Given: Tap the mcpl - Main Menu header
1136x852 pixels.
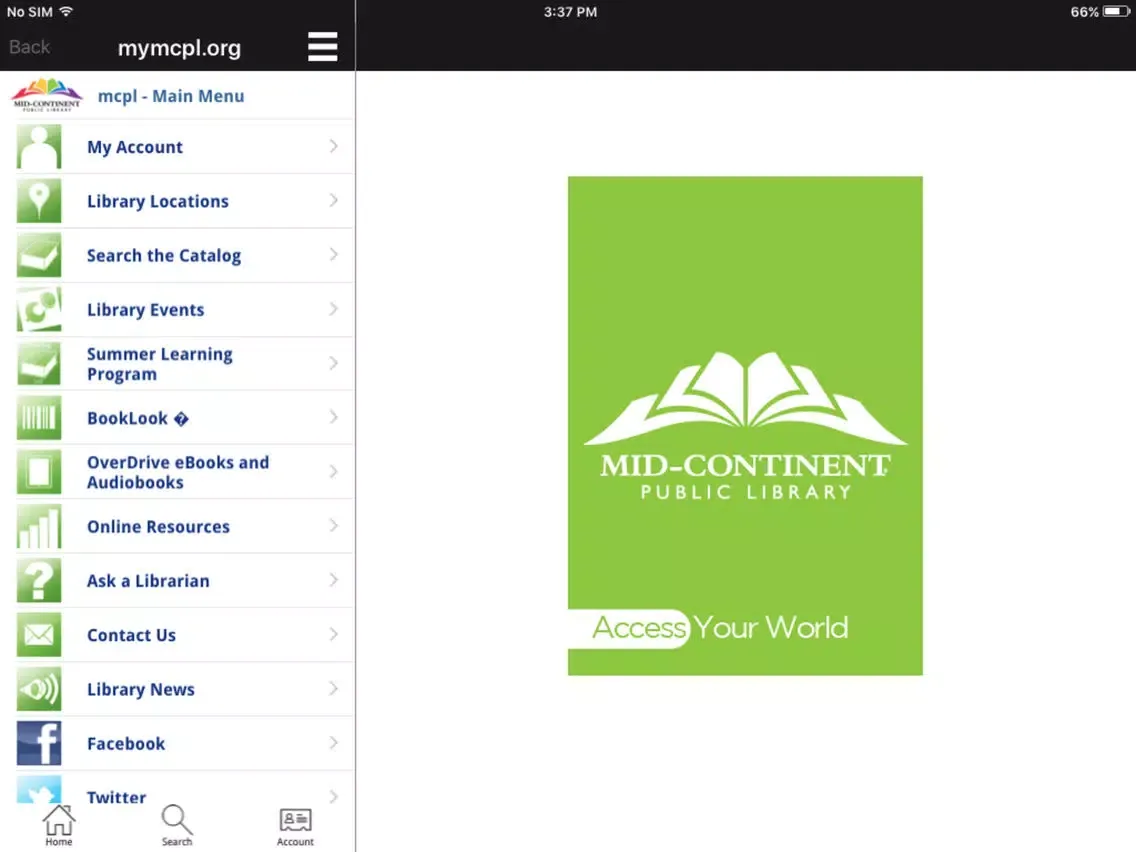Looking at the screenshot, I should [171, 96].
